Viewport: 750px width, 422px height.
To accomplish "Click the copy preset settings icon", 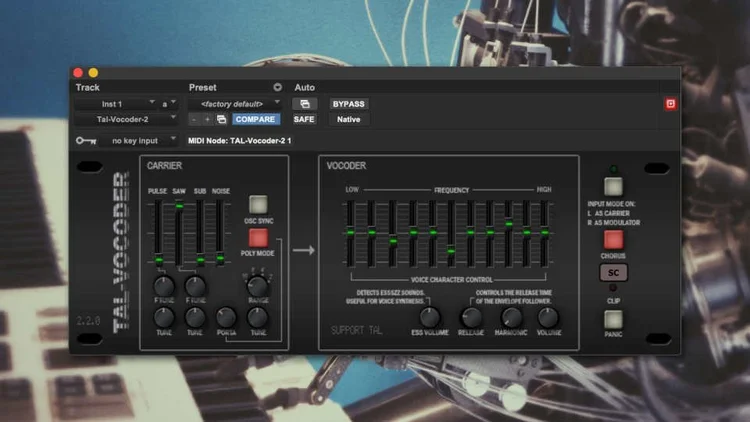I will tap(221, 119).
